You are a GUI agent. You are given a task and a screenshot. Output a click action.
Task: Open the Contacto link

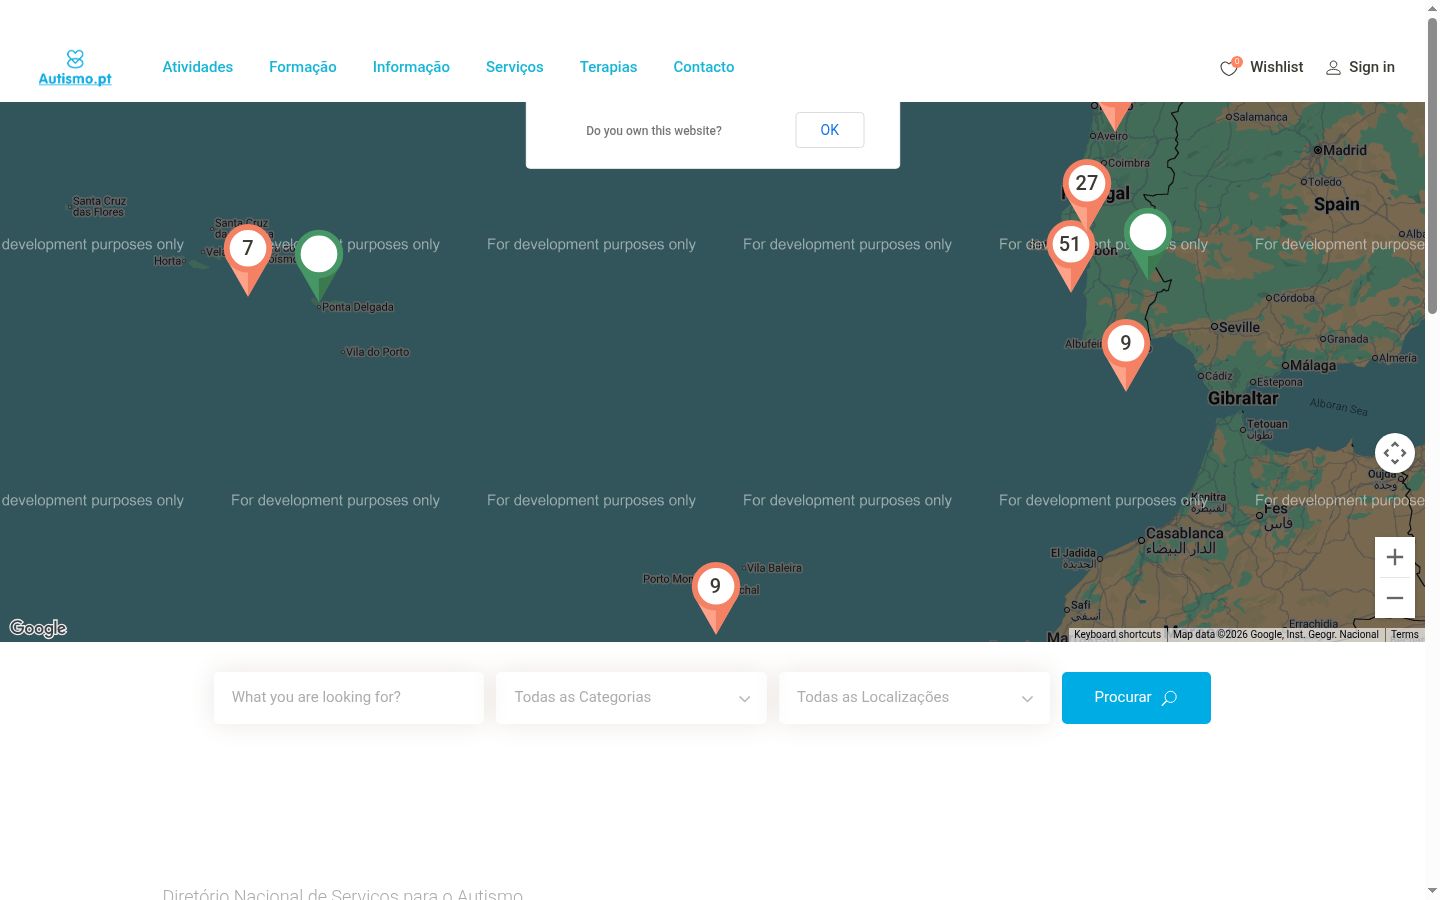pyautogui.click(x=704, y=67)
